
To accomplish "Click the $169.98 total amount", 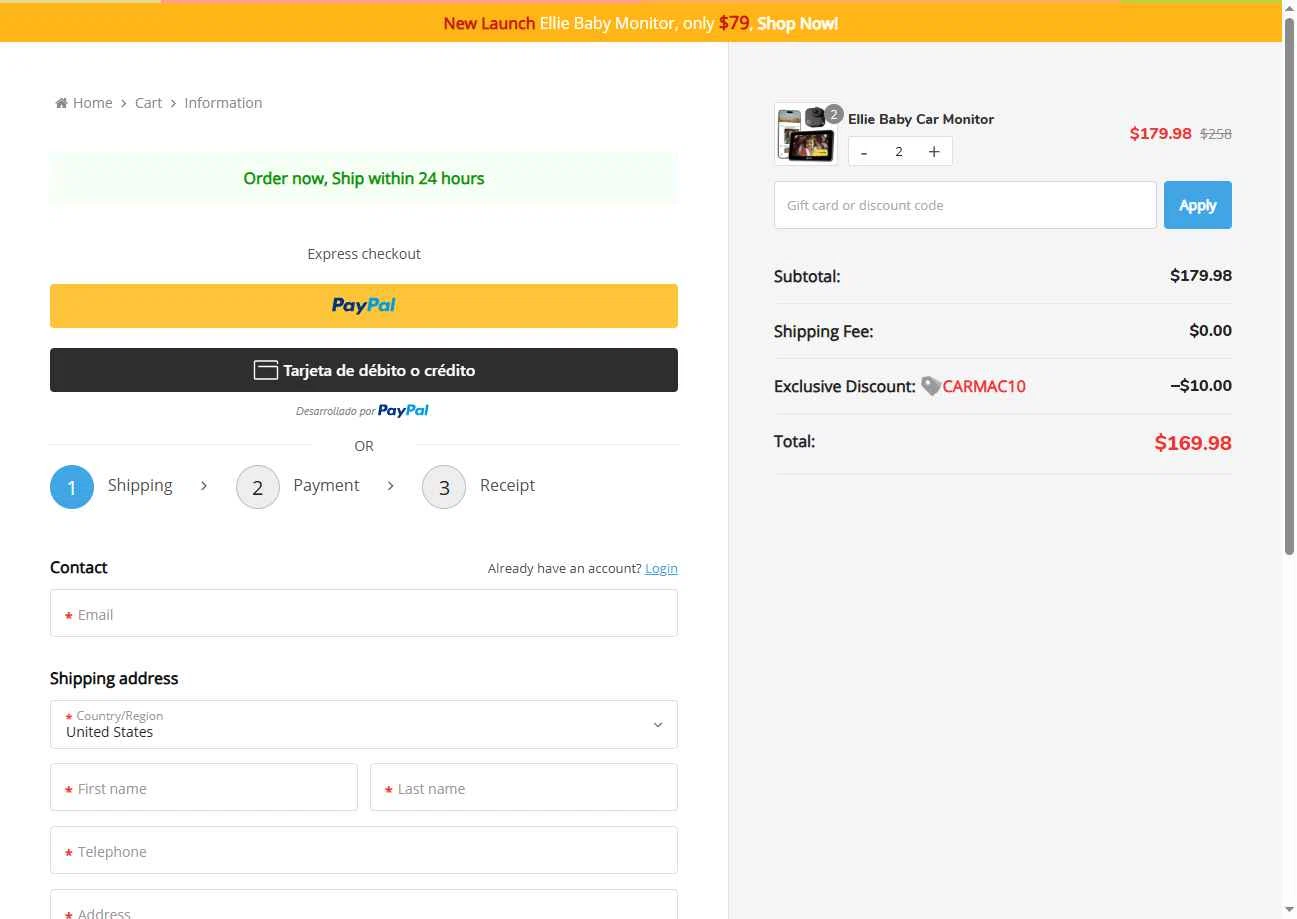I will pyautogui.click(x=1193, y=443).
